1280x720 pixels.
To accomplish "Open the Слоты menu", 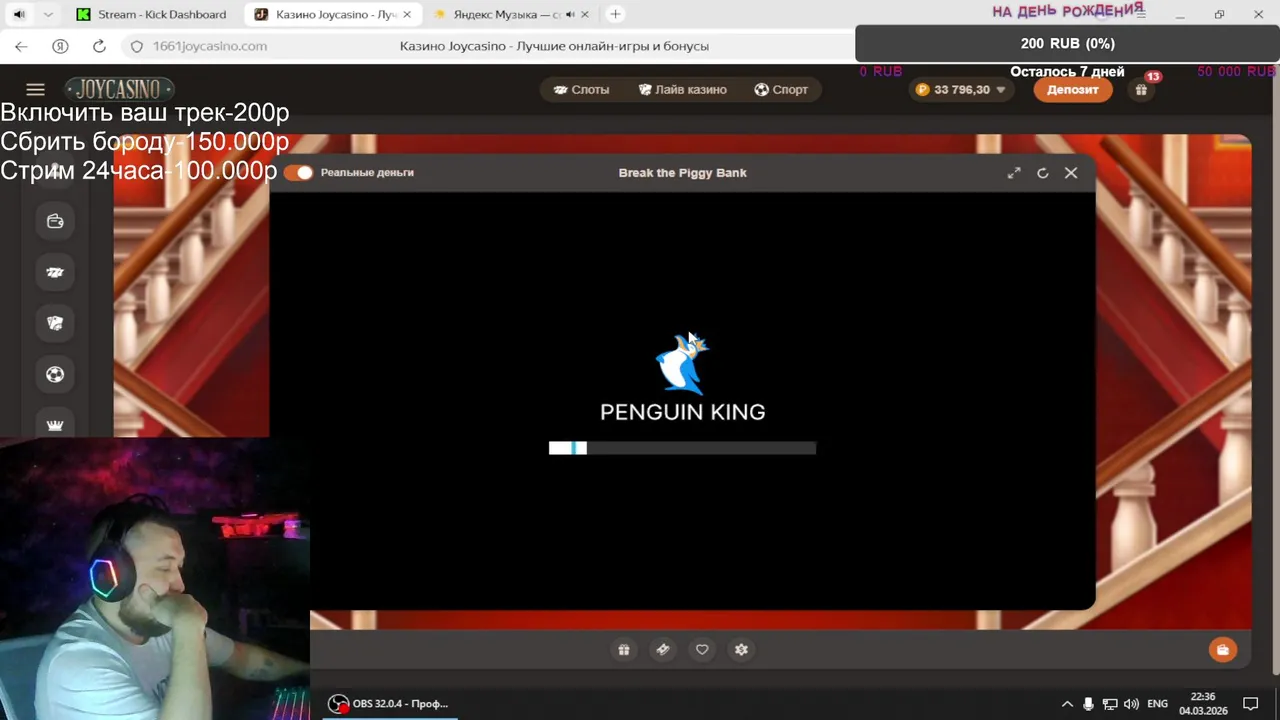I will (581, 90).
